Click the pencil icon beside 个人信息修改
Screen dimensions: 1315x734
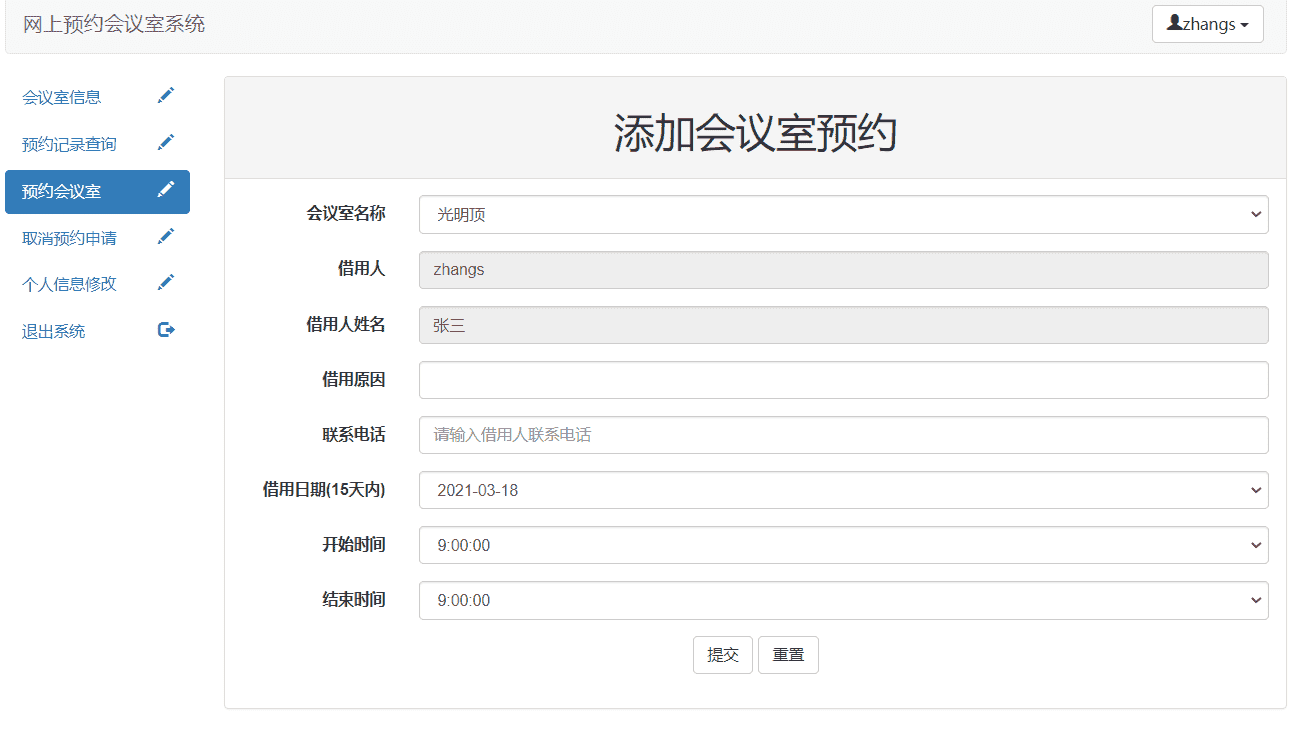tap(166, 282)
